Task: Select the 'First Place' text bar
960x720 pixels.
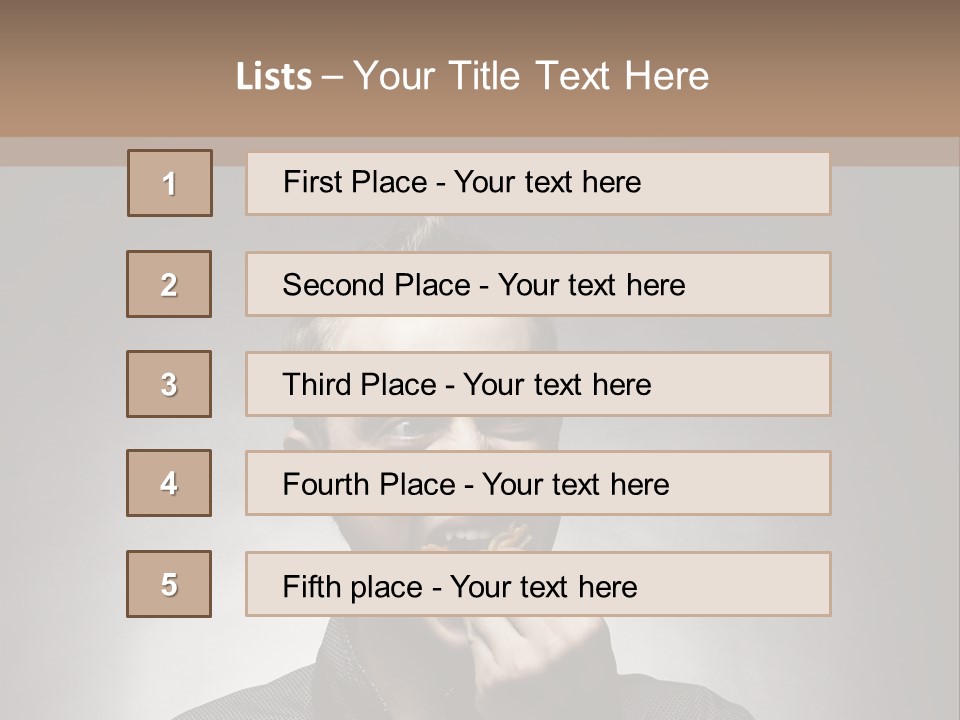Action: [538, 183]
